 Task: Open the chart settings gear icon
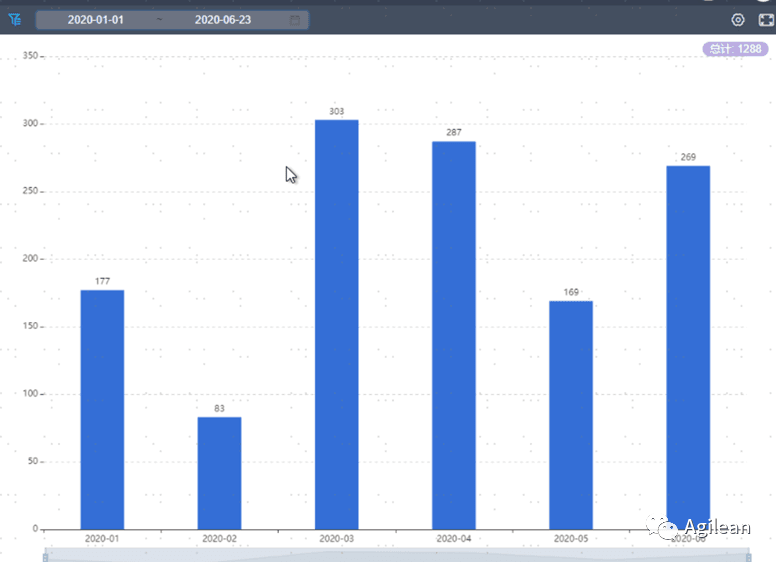pos(738,20)
